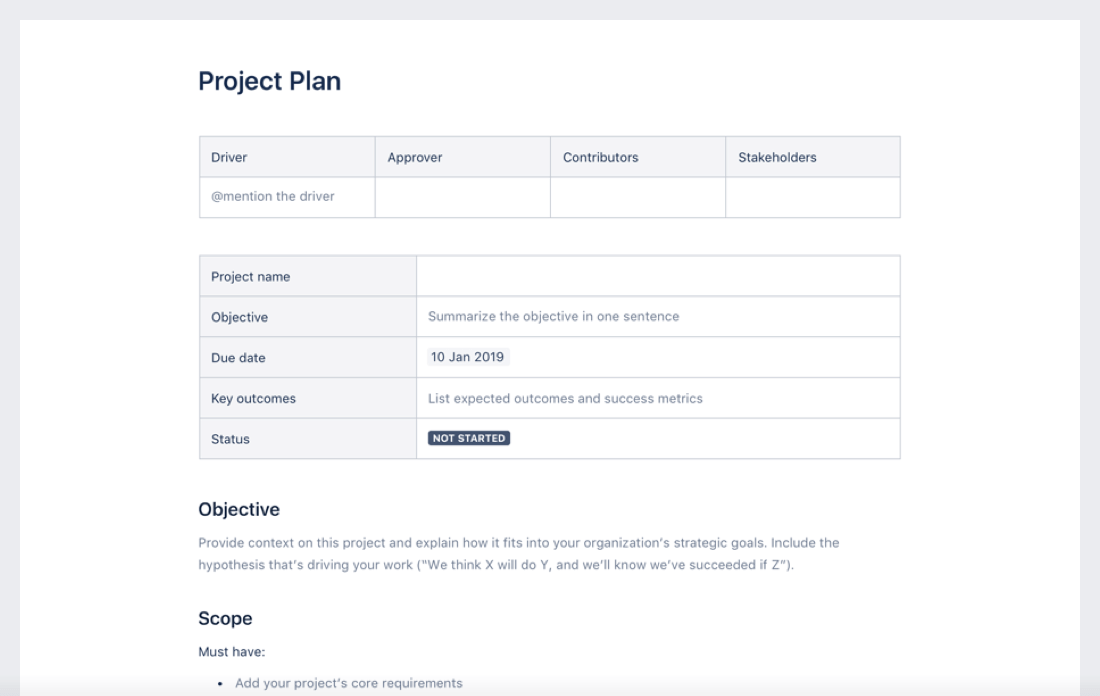Viewport: 1100px width, 696px height.
Task: Click the "@mention the driver" placeholder
Action: coord(272,197)
